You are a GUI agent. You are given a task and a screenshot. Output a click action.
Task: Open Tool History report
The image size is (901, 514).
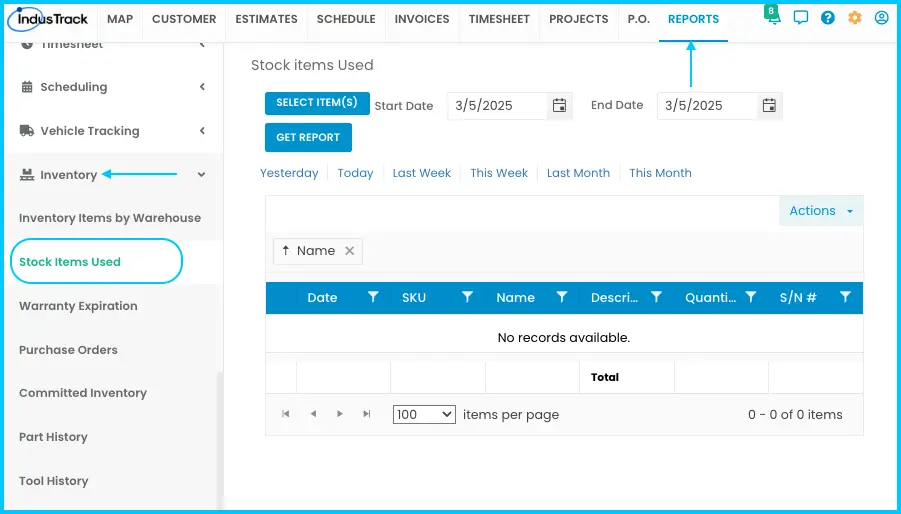pos(53,481)
